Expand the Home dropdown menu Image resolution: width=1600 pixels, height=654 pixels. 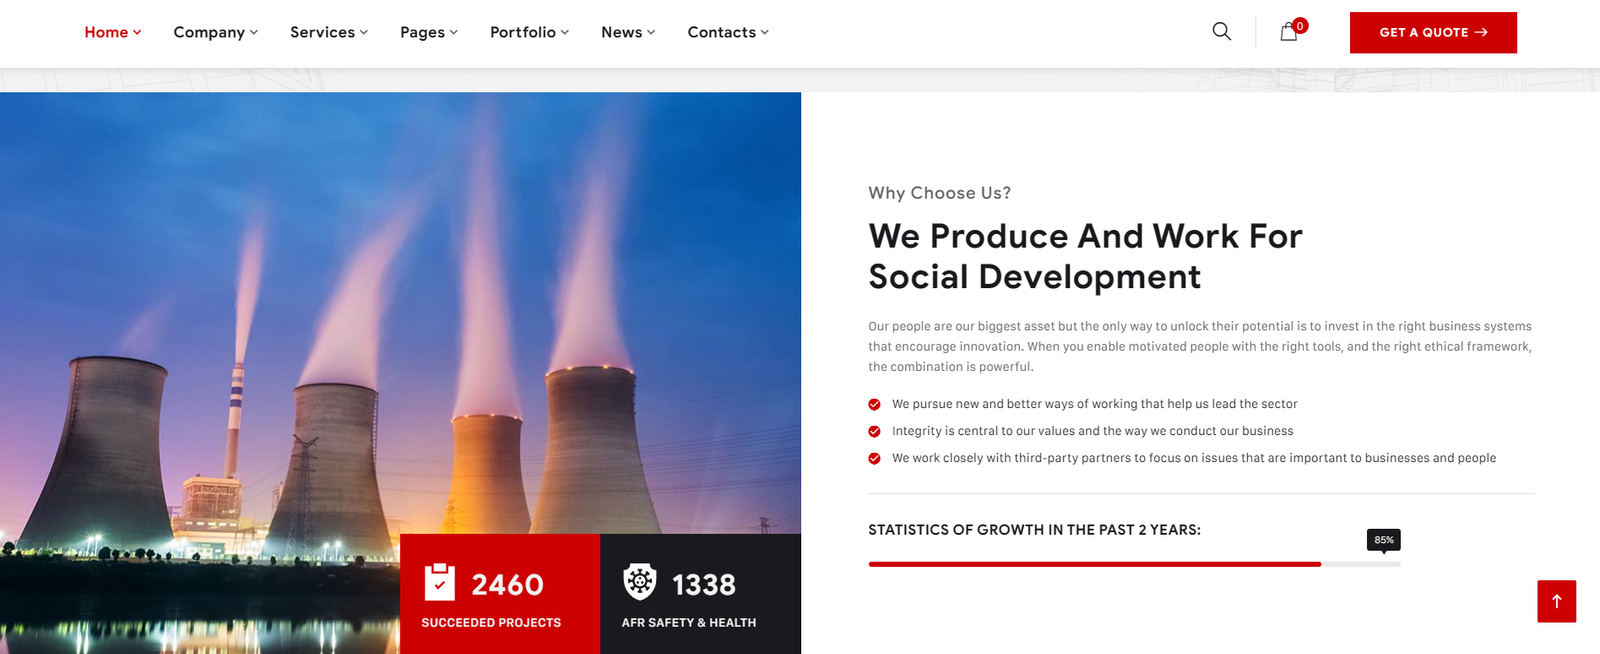click(x=112, y=32)
